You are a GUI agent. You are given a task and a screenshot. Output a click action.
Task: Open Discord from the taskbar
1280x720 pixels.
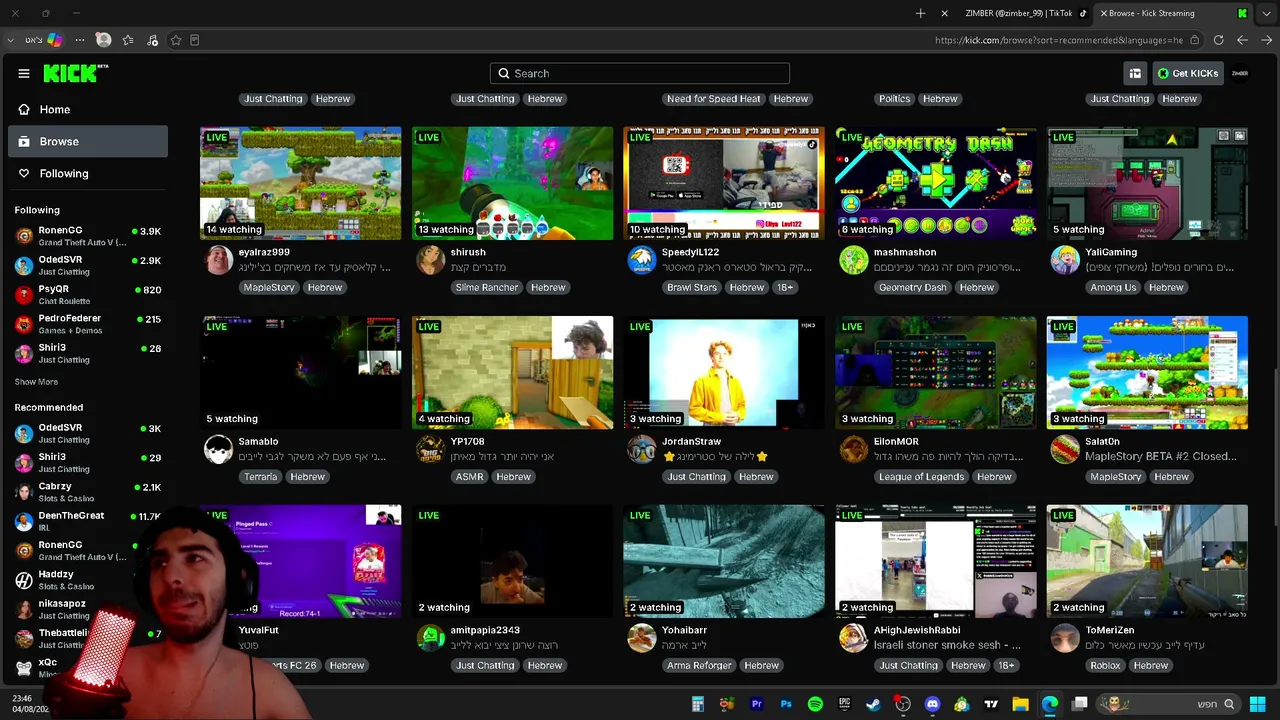click(932, 704)
